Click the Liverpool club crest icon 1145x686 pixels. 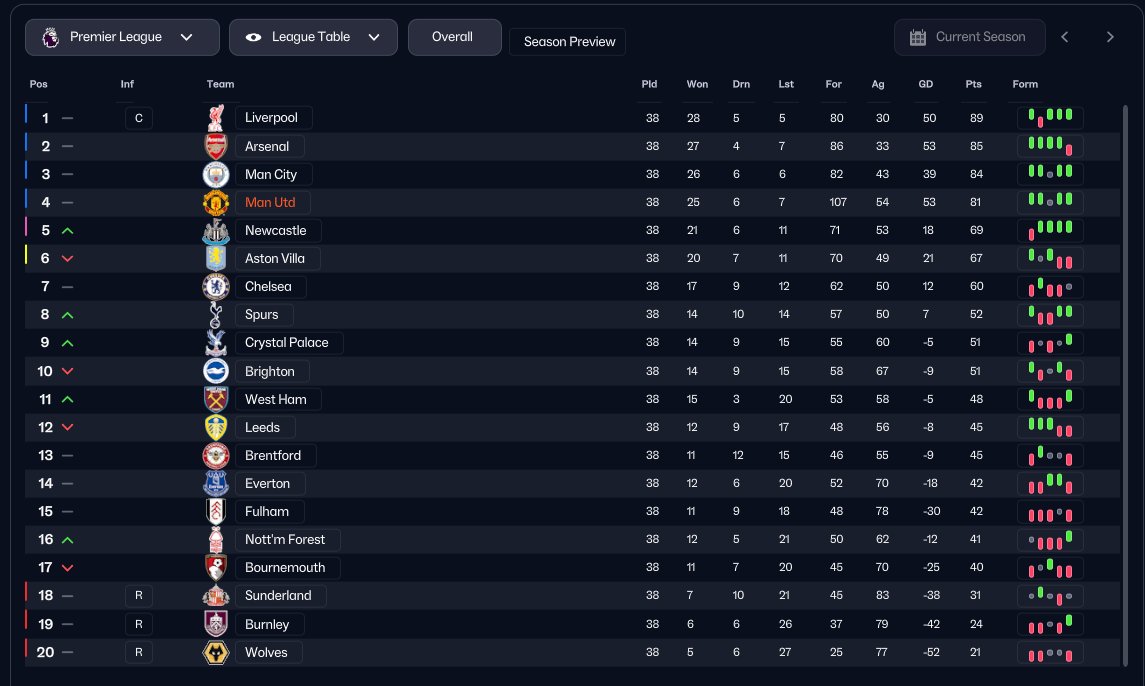click(x=216, y=118)
